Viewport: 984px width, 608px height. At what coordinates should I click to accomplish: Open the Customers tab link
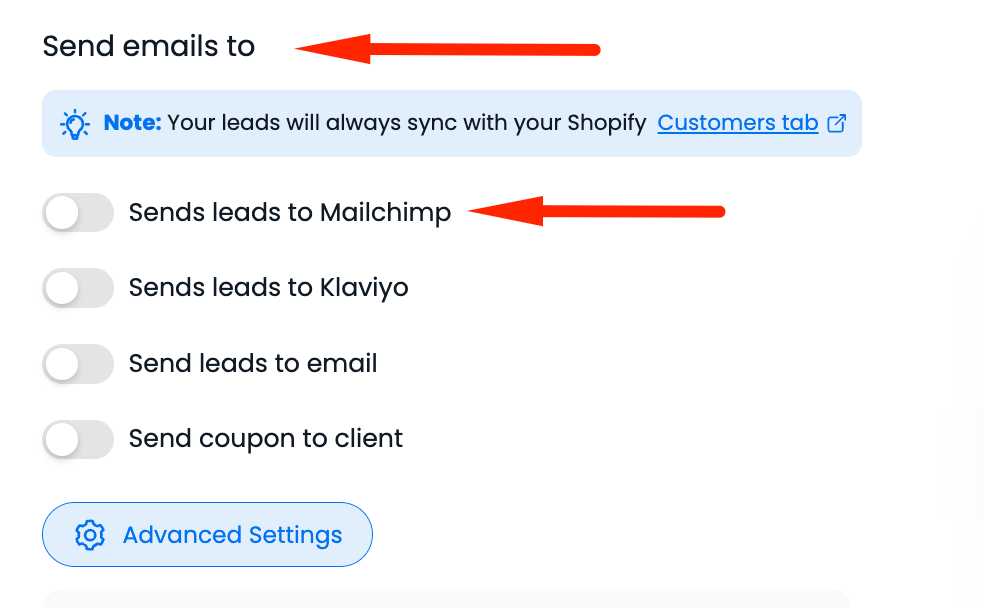(738, 123)
